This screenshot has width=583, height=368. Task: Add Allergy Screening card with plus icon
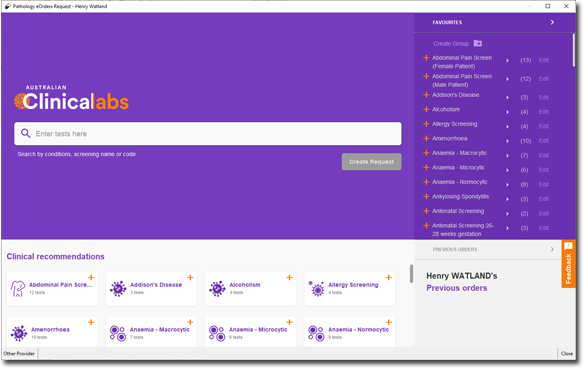pos(389,277)
